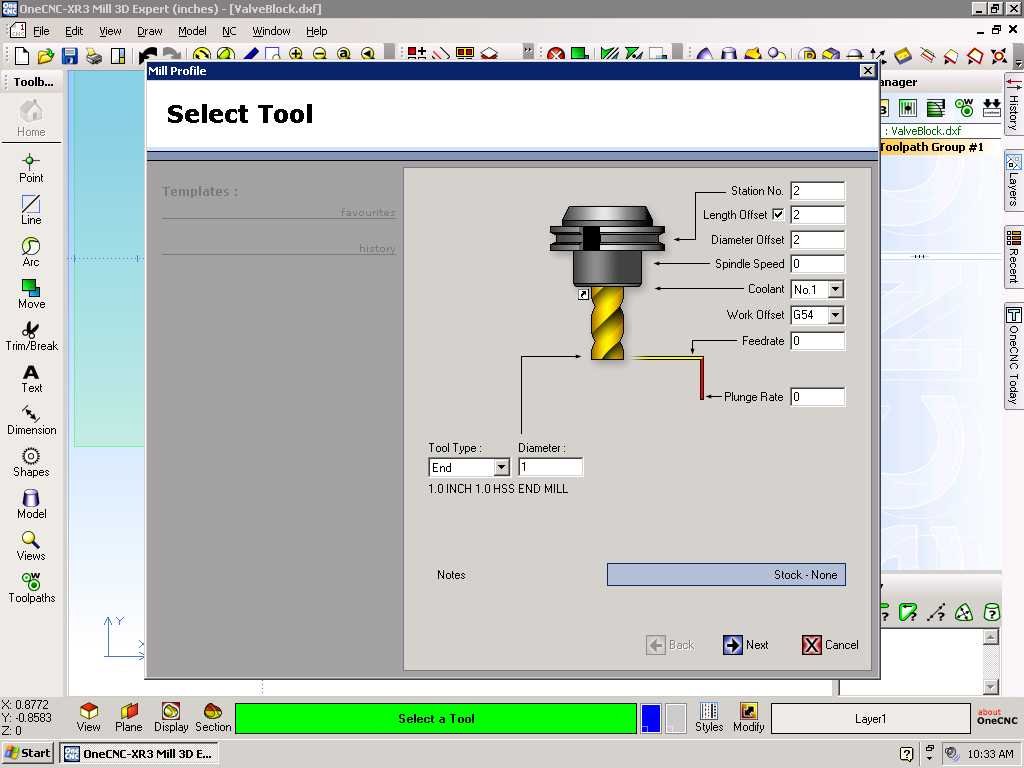Select the Trim/Break scissors tool
This screenshot has height=768, width=1024.
tap(31, 336)
